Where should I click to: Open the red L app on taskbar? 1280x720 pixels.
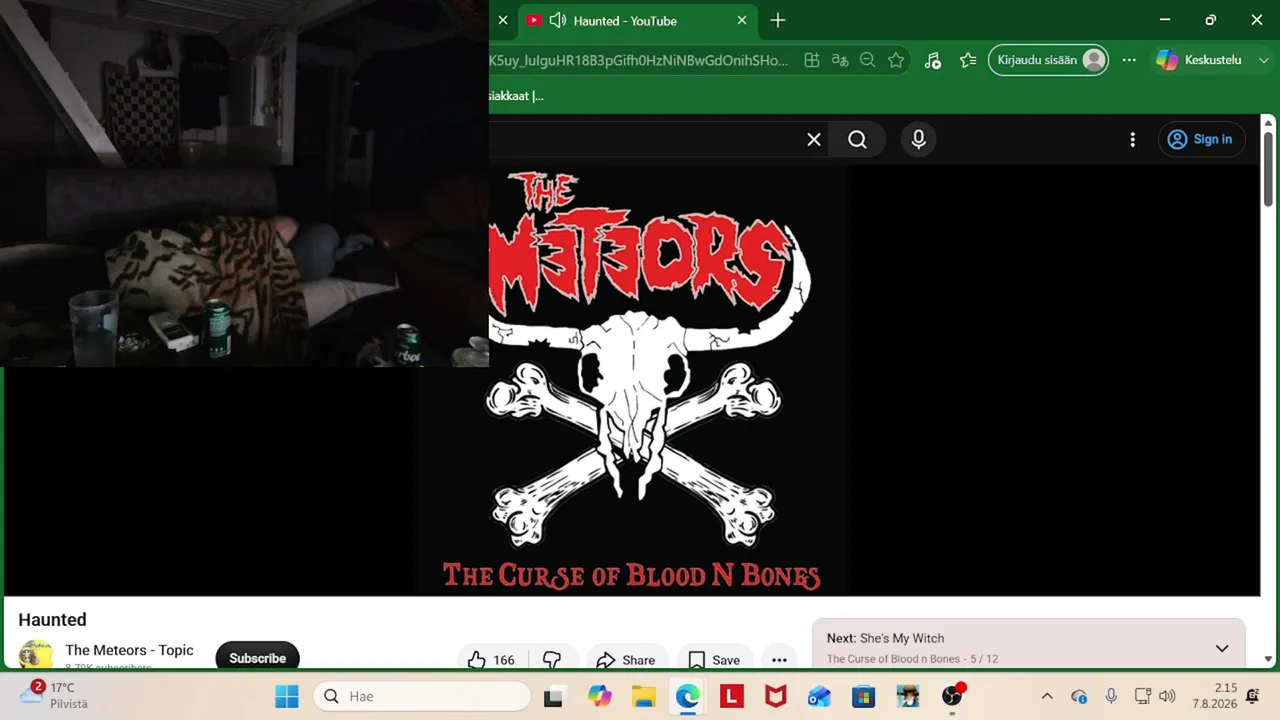coord(731,696)
